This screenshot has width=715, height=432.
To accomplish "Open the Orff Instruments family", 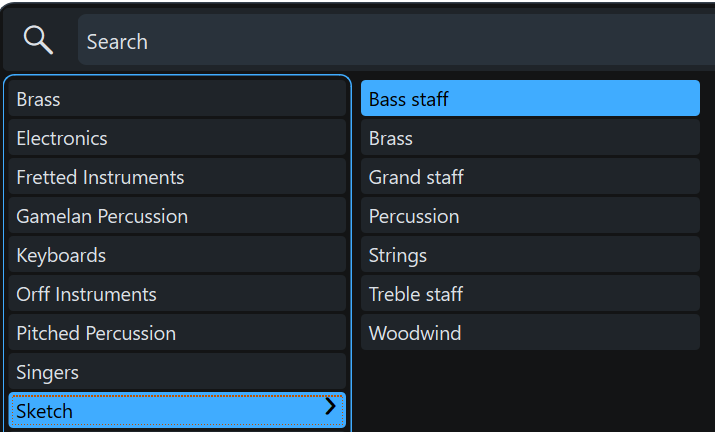I will [177, 294].
